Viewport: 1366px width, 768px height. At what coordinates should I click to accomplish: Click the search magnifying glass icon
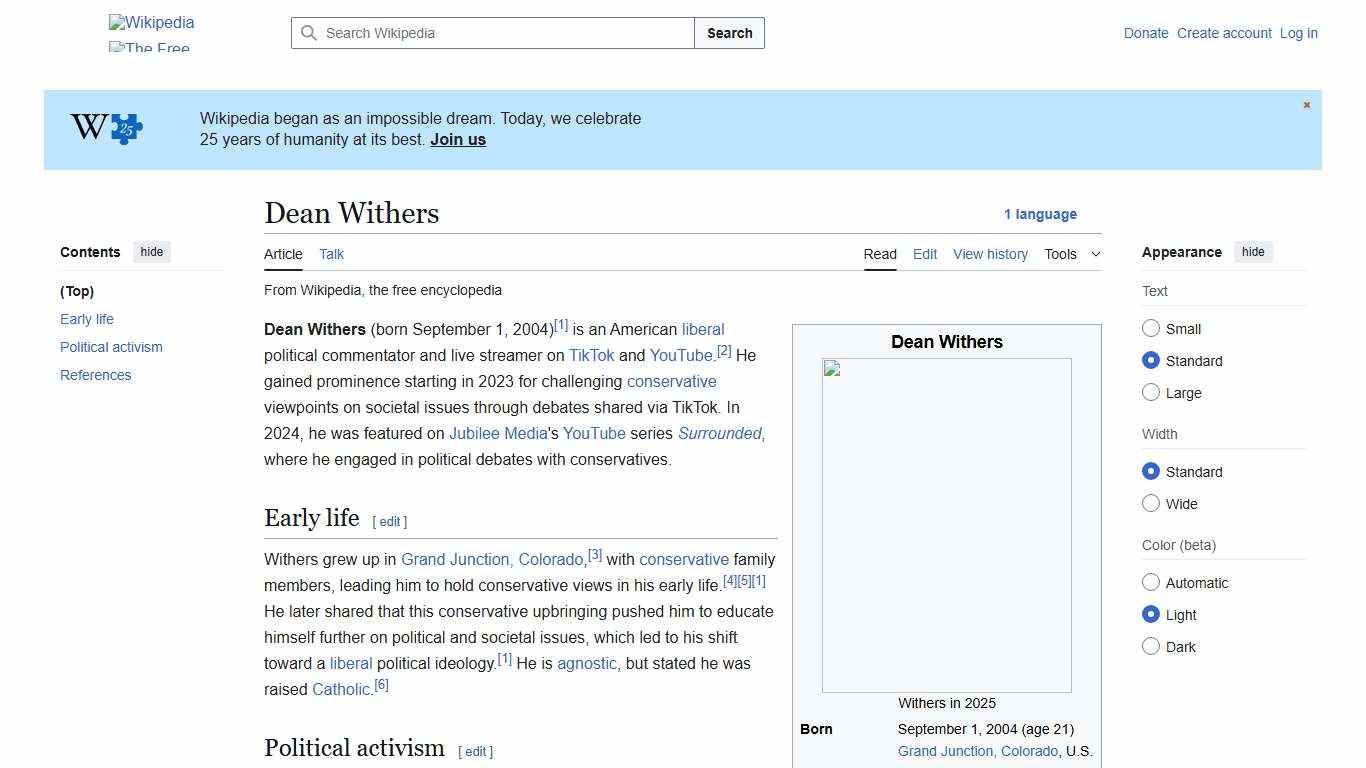tap(310, 33)
